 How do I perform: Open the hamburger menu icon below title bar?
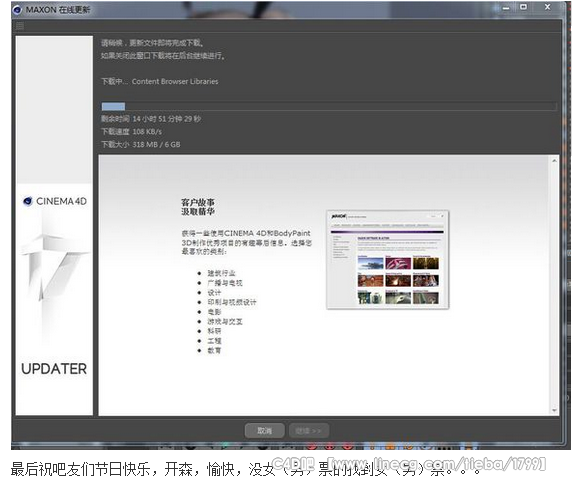20,26
